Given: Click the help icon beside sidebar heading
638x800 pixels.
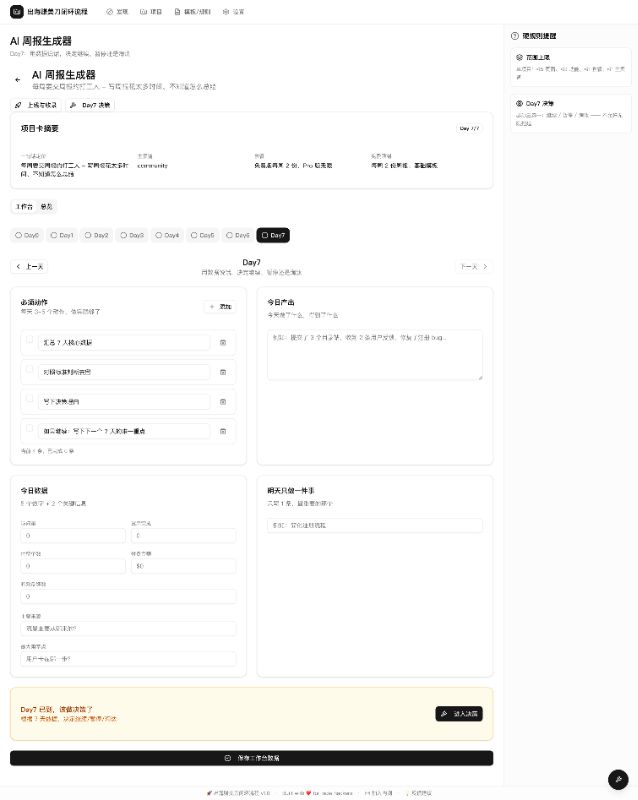Looking at the screenshot, I should tap(514, 36).
